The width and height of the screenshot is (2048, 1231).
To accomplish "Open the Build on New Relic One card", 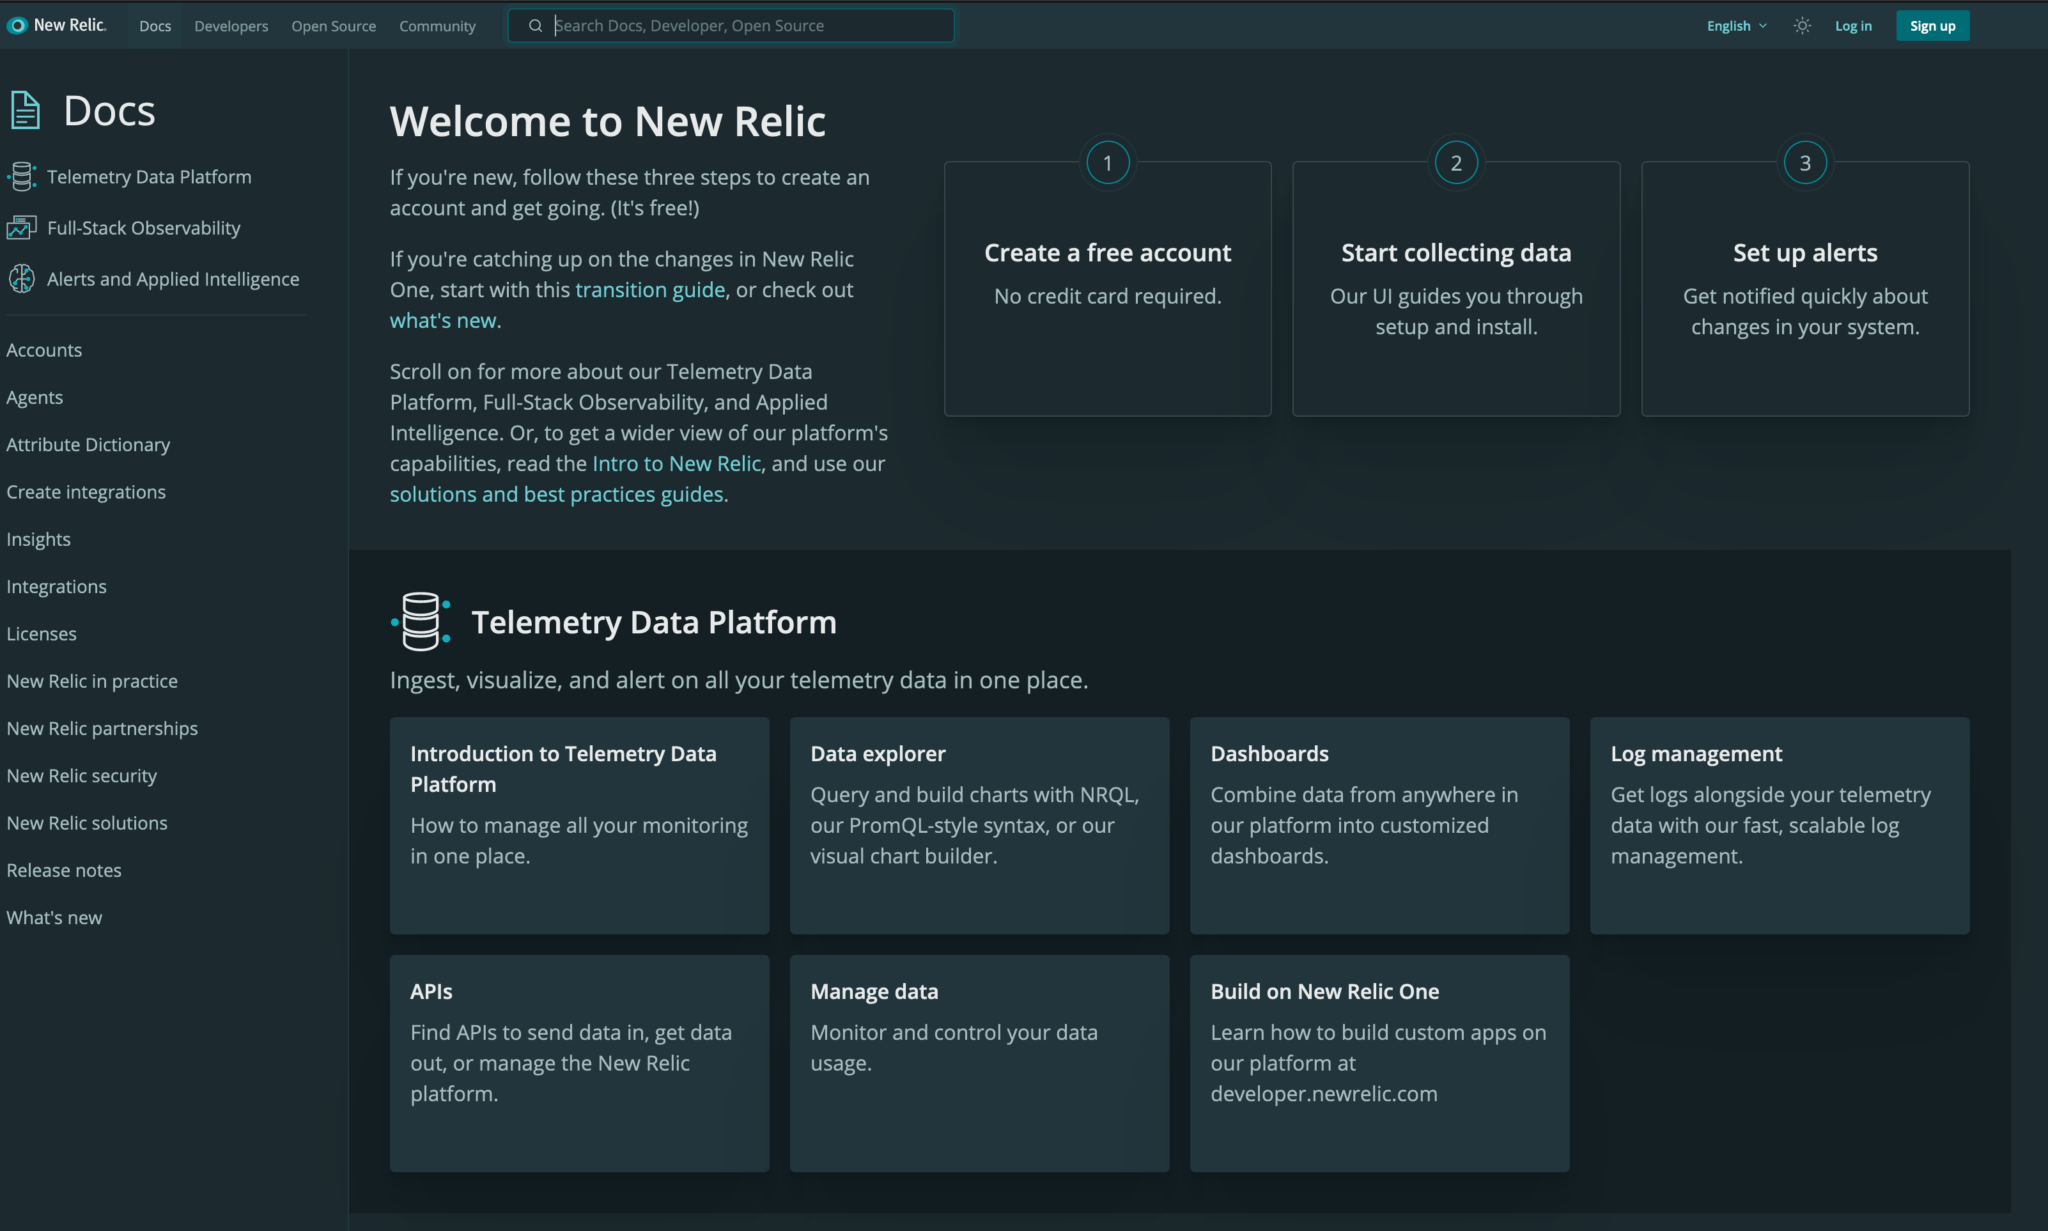I will coord(1380,1063).
